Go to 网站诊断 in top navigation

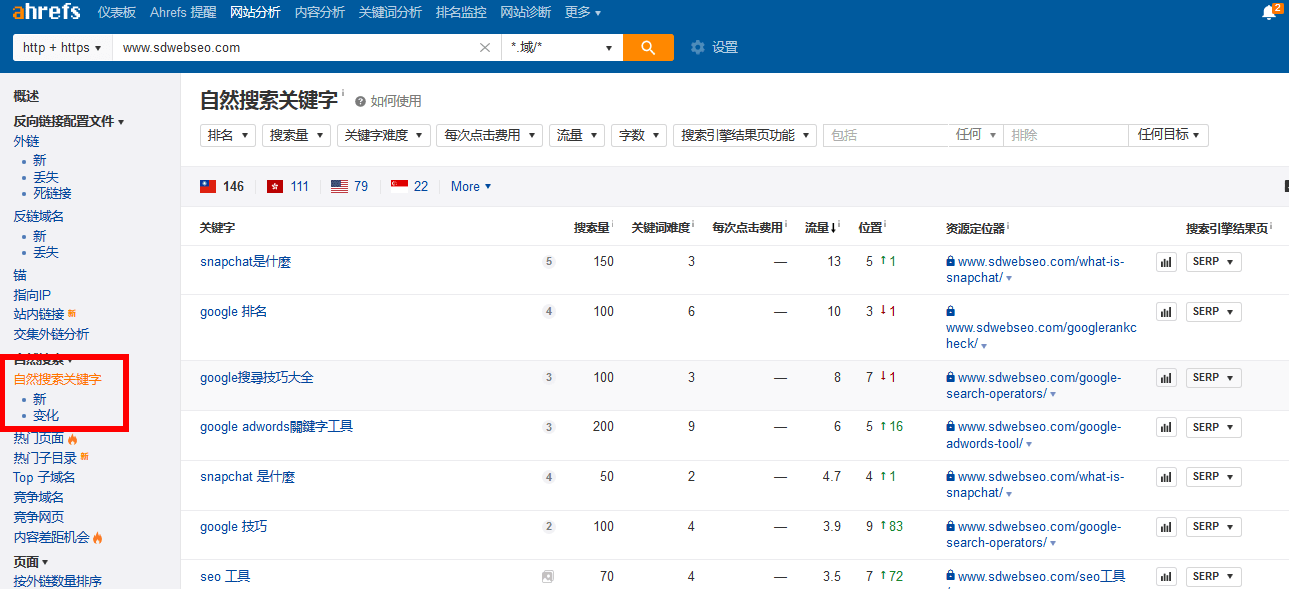tap(525, 12)
